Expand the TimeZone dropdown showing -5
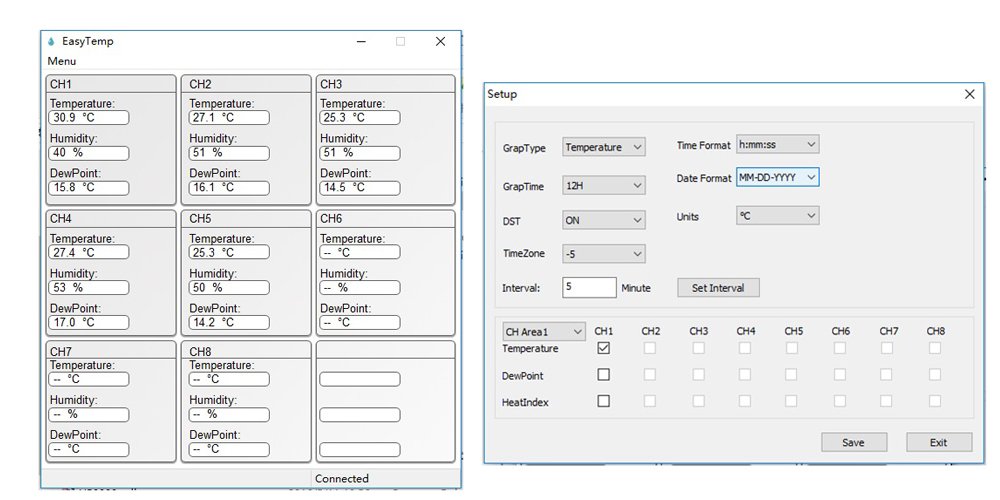This screenshot has width=1000, height=500. point(603,254)
